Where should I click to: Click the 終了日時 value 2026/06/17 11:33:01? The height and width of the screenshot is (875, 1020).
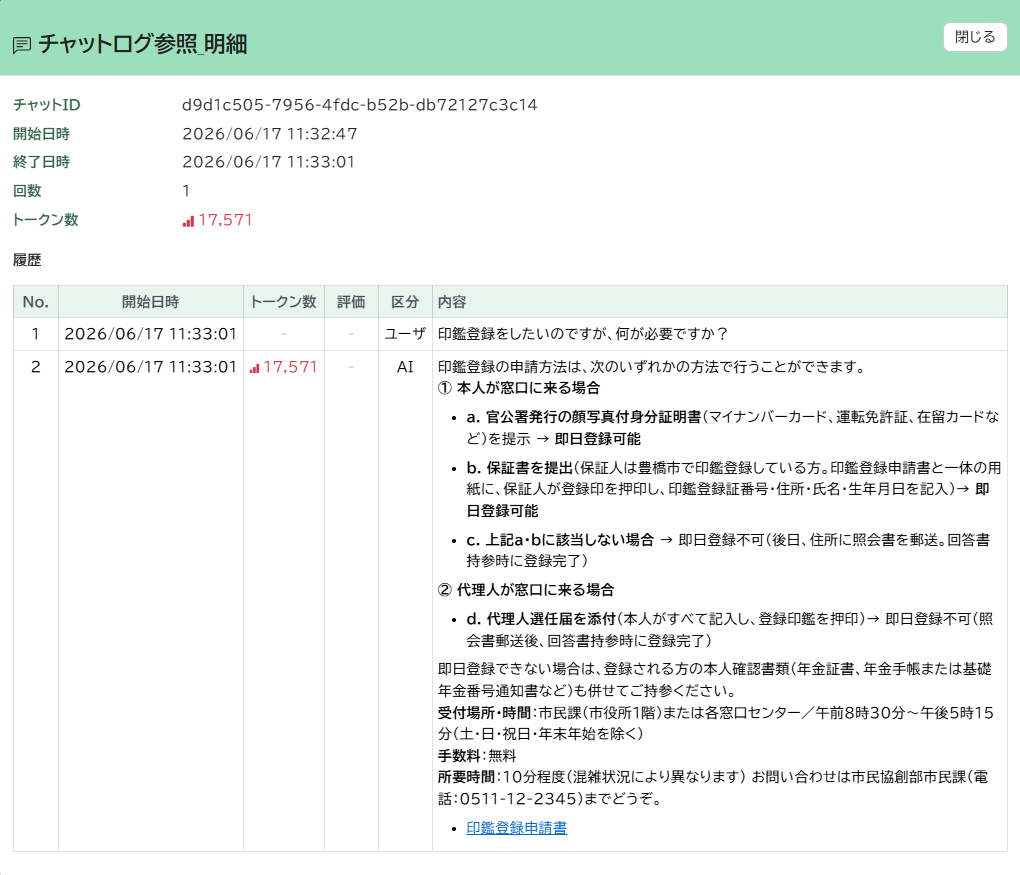click(x=269, y=162)
